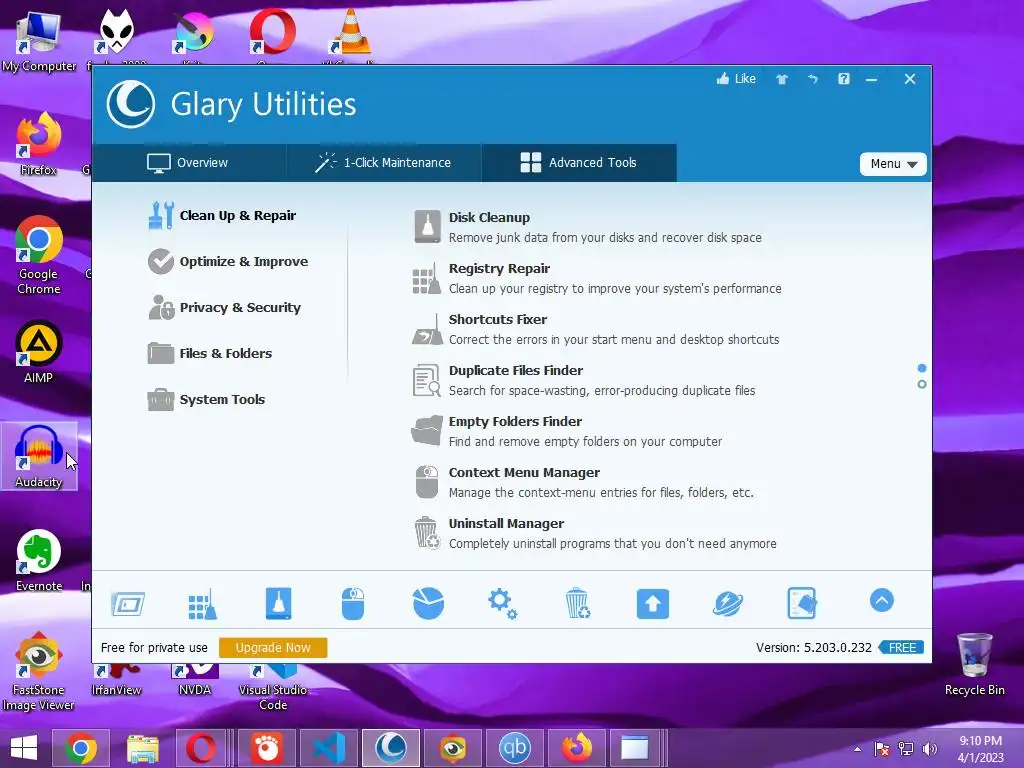Open qBittorrent from taskbar
The width and height of the screenshot is (1024, 768).
coord(514,748)
